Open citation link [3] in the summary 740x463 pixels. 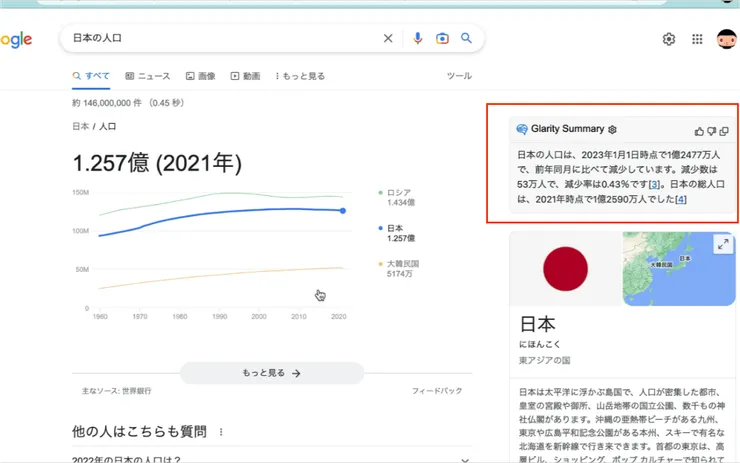pos(654,185)
